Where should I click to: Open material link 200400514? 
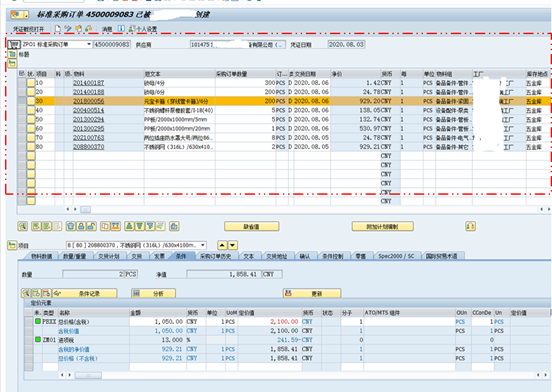(x=88, y=110)
